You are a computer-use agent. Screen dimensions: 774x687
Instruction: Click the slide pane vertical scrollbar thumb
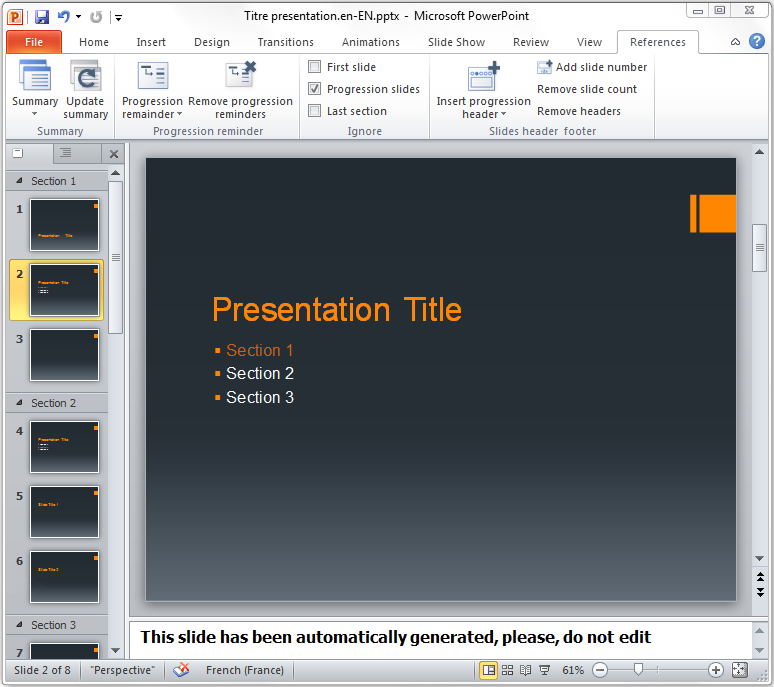116,258
